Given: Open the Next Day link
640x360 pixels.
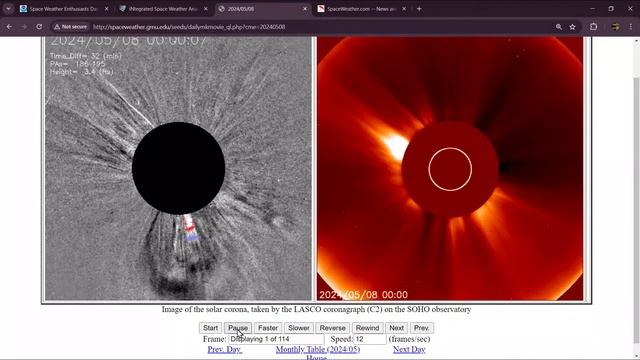Looking at the screenshot, I should [x=409, y=349].
